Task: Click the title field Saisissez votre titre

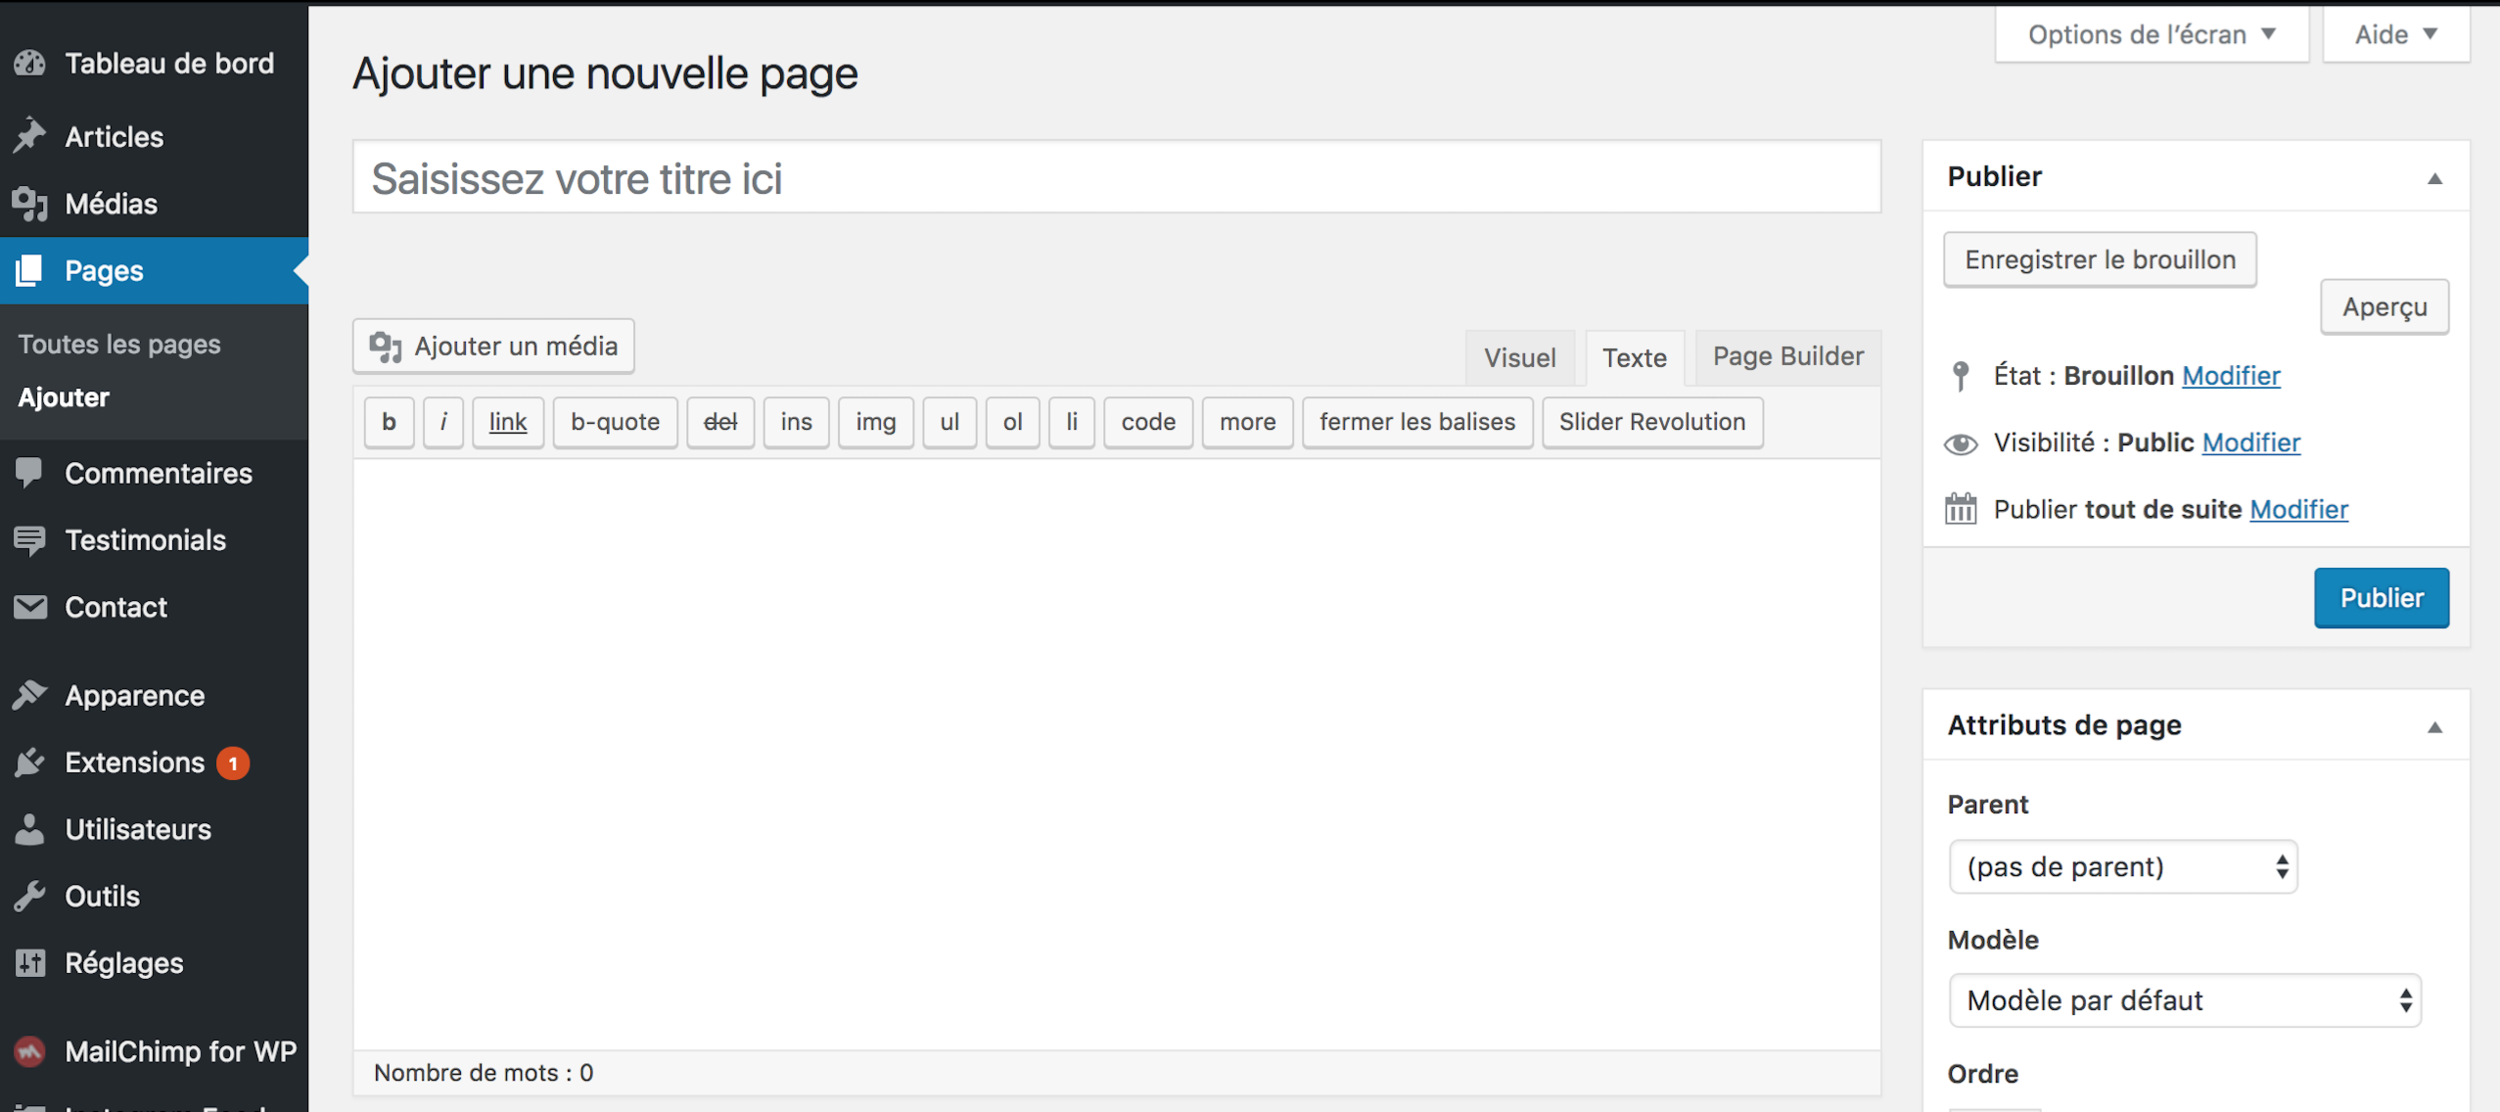Action: 1116,178
